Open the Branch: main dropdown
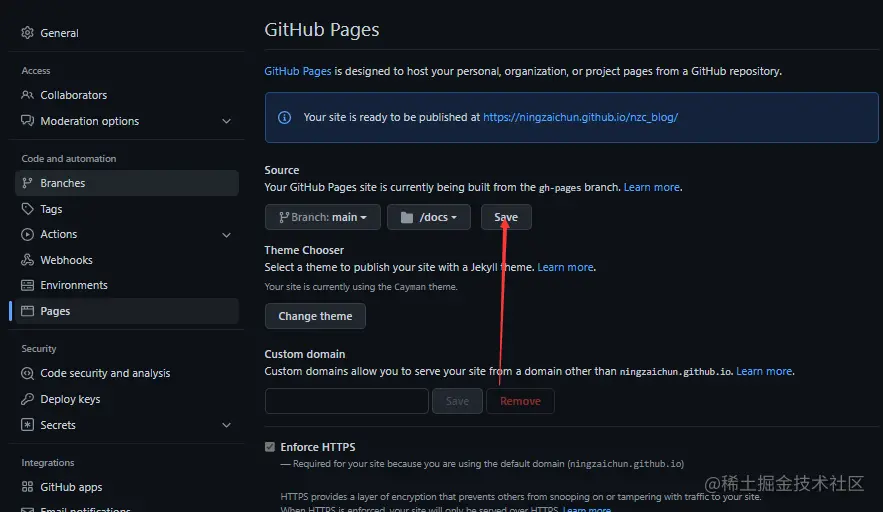 point(323,217)
